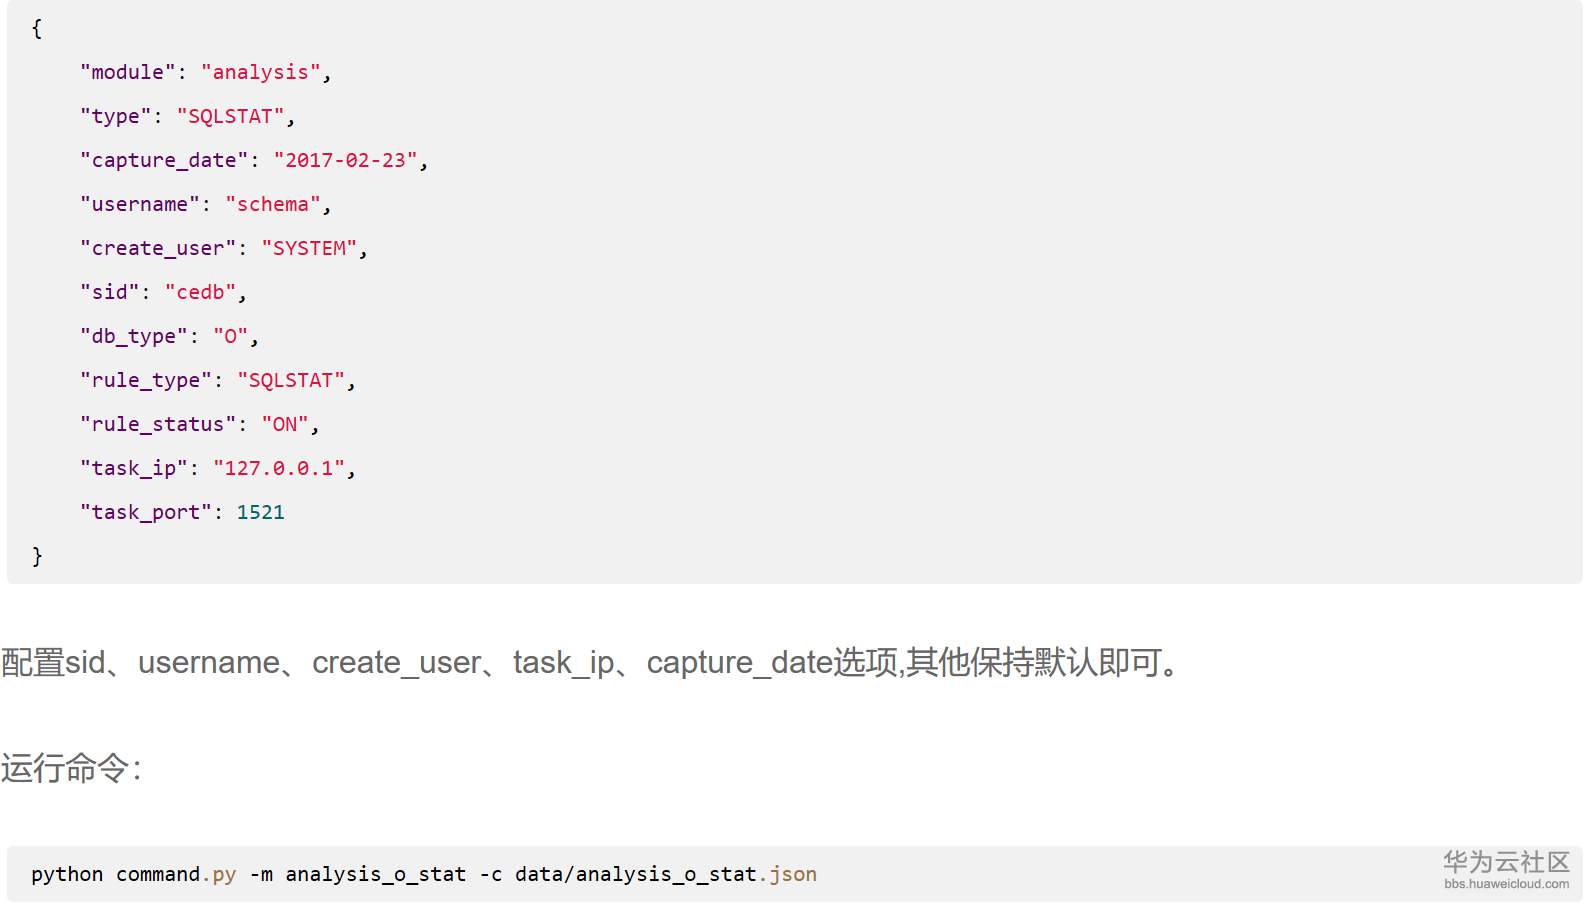Image resolution: width=1590 pixels, height=909 pixels.
Task: Click the "SYSTEM" create_user value
Action: point(309,249)
